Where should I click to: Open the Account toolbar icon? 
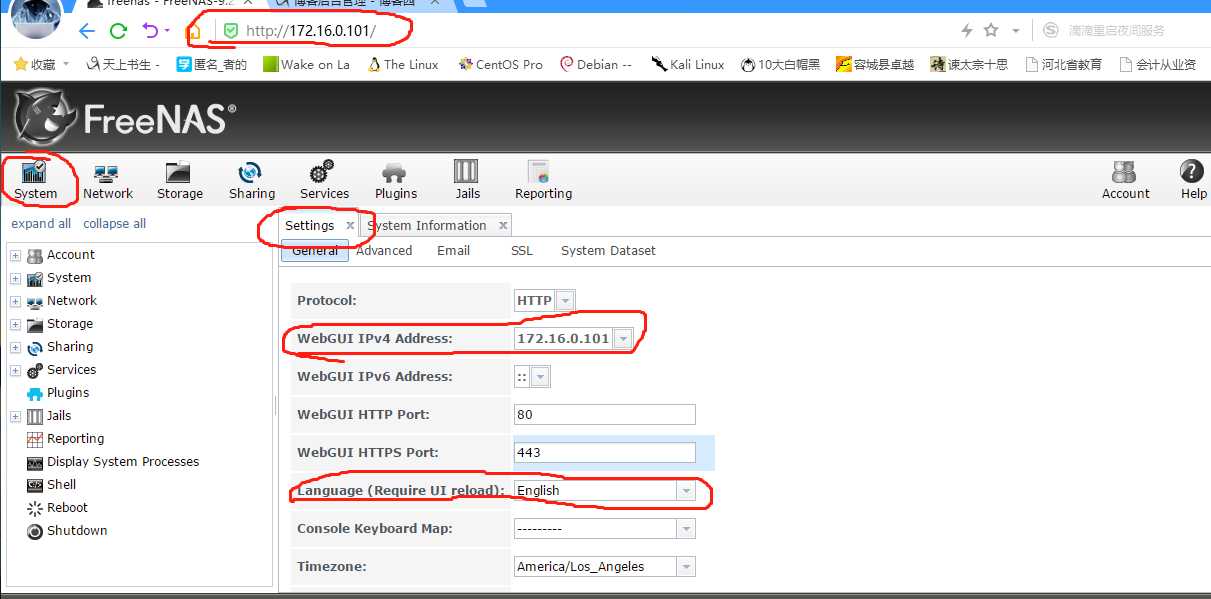(x=1125, y=180)
